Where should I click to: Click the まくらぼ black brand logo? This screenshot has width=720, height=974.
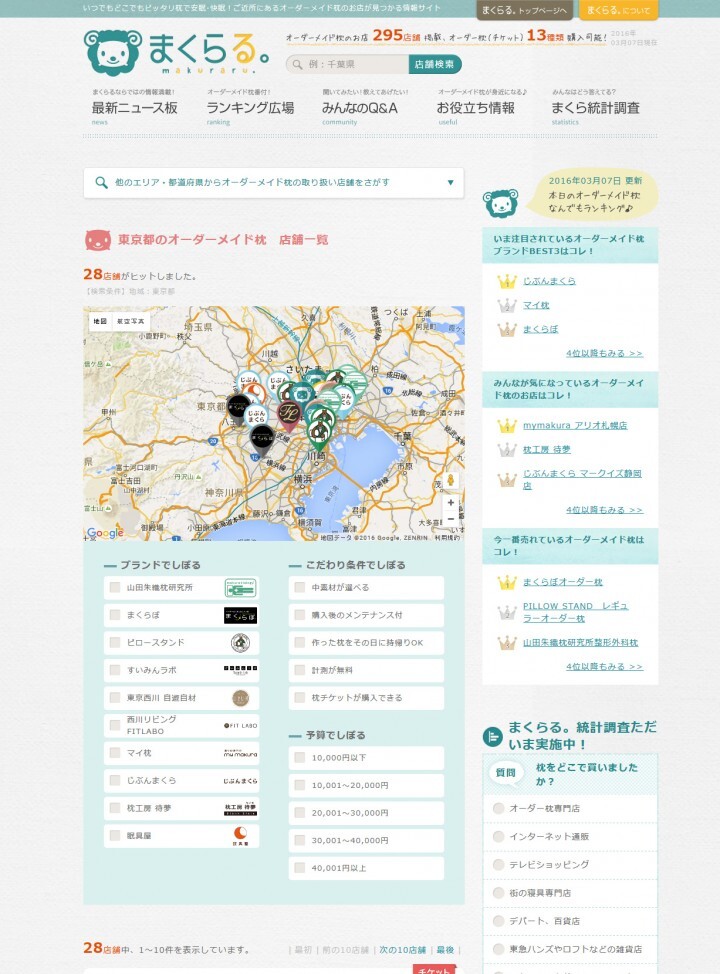[x=240, y=616]
